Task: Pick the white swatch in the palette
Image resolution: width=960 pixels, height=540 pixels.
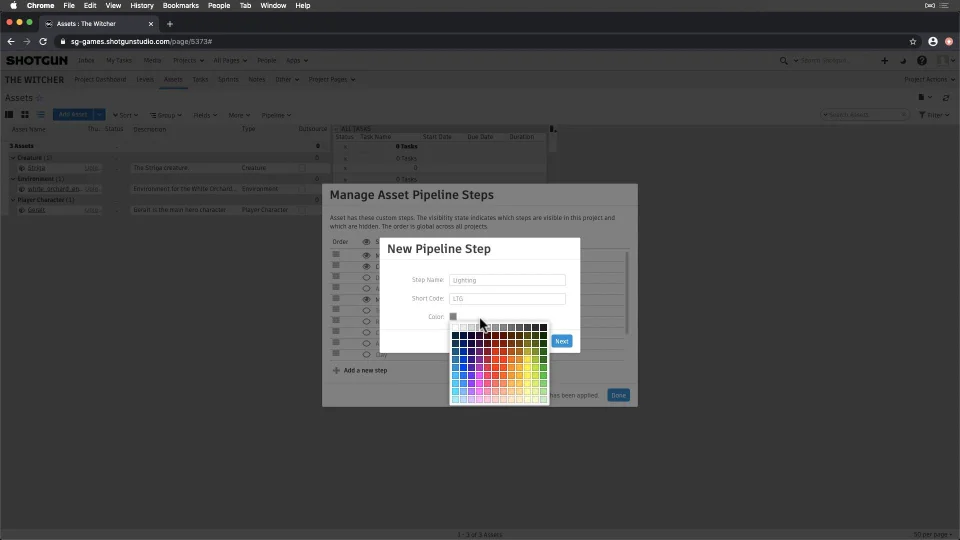Action: (x=456, y=328)
